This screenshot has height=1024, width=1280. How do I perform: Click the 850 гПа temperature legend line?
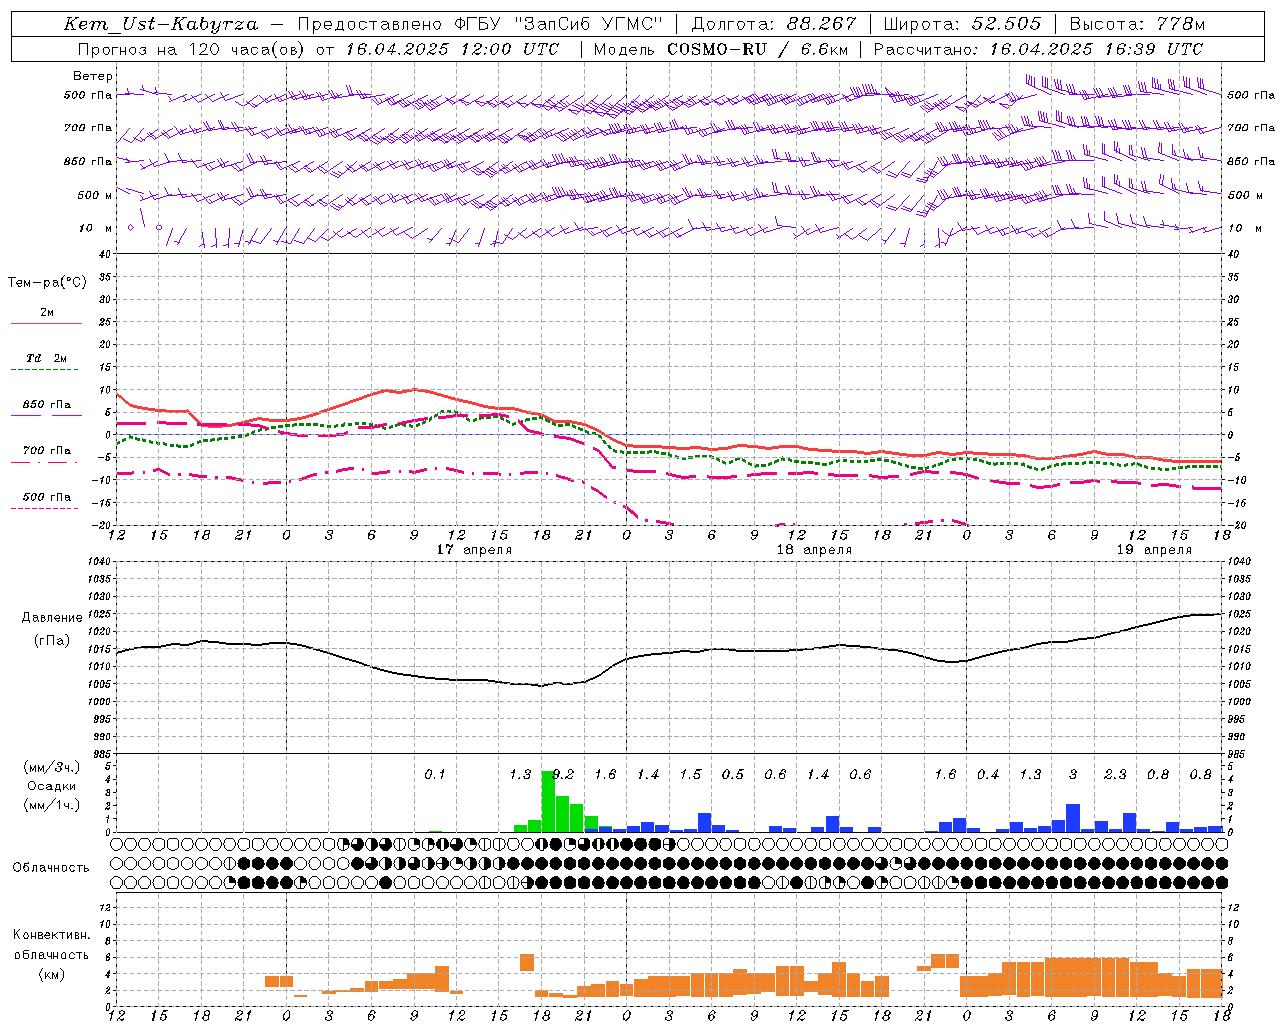[x=46, y=414]
